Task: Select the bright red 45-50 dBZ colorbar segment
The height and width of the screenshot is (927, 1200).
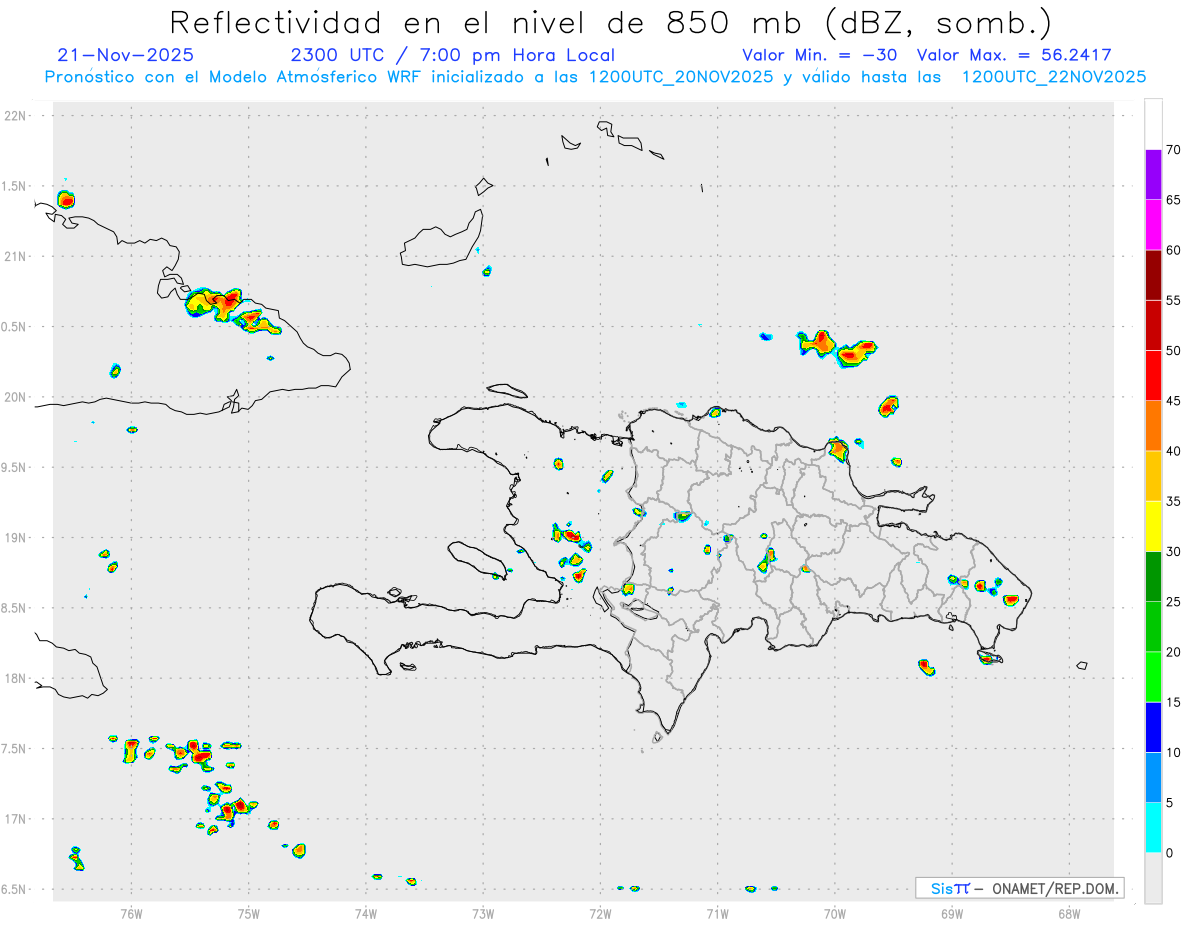Action: pos(1153,376)
